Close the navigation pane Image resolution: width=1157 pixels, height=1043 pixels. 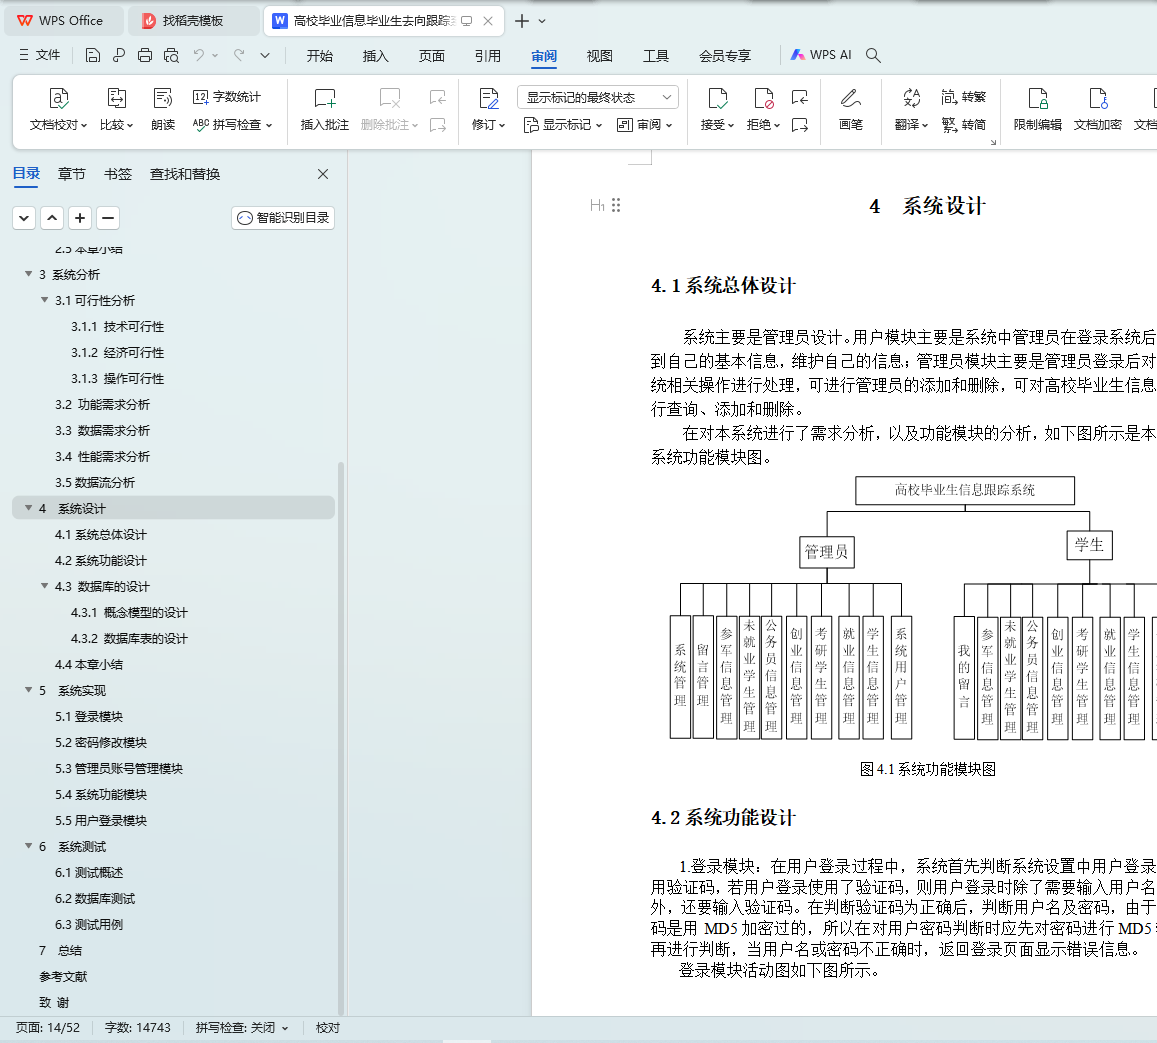(322, 174)
